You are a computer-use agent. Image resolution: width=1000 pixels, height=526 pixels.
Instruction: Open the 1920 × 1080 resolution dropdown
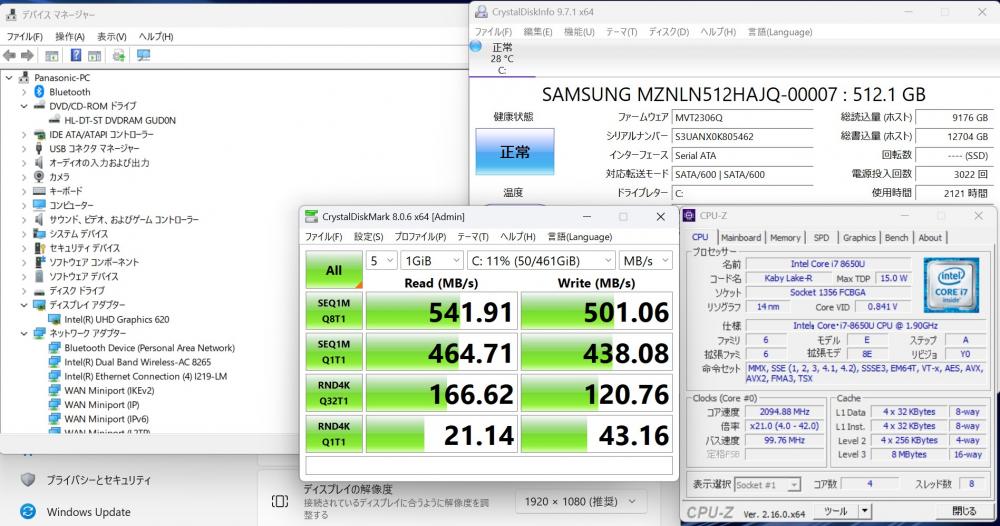(x=580, y=502)
